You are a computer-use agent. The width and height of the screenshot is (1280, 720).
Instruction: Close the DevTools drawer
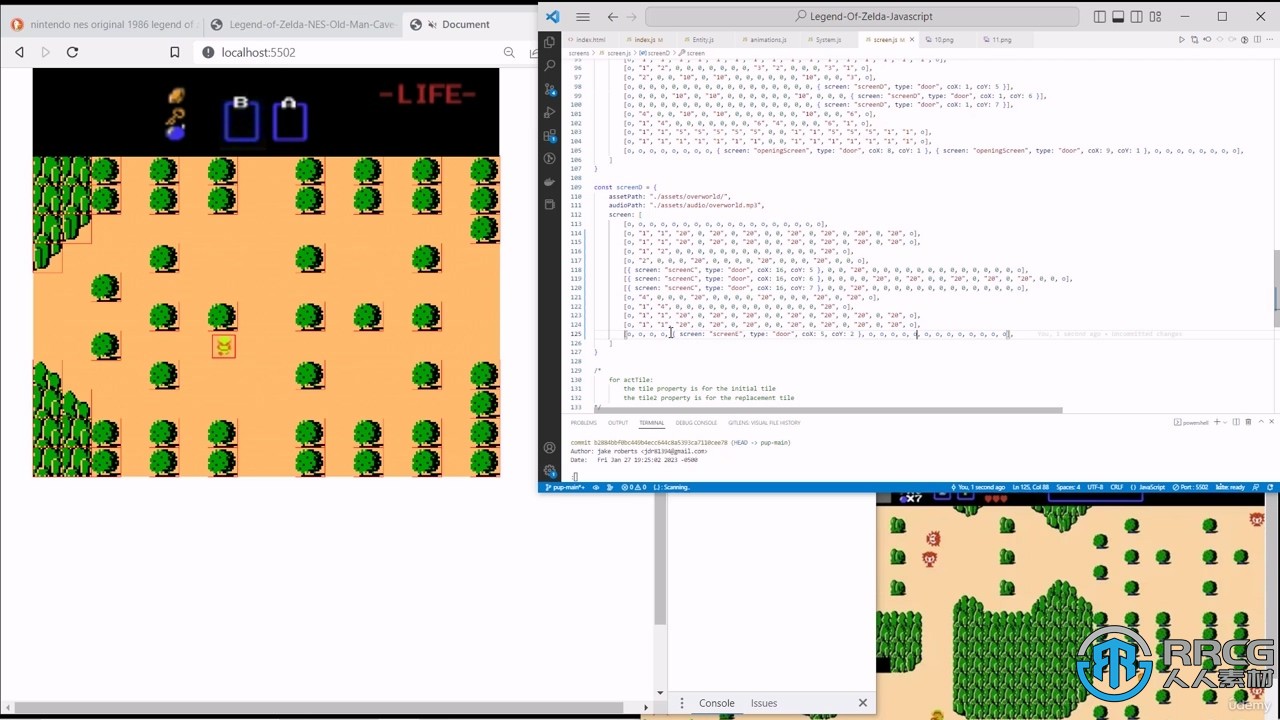coord(863,703)
